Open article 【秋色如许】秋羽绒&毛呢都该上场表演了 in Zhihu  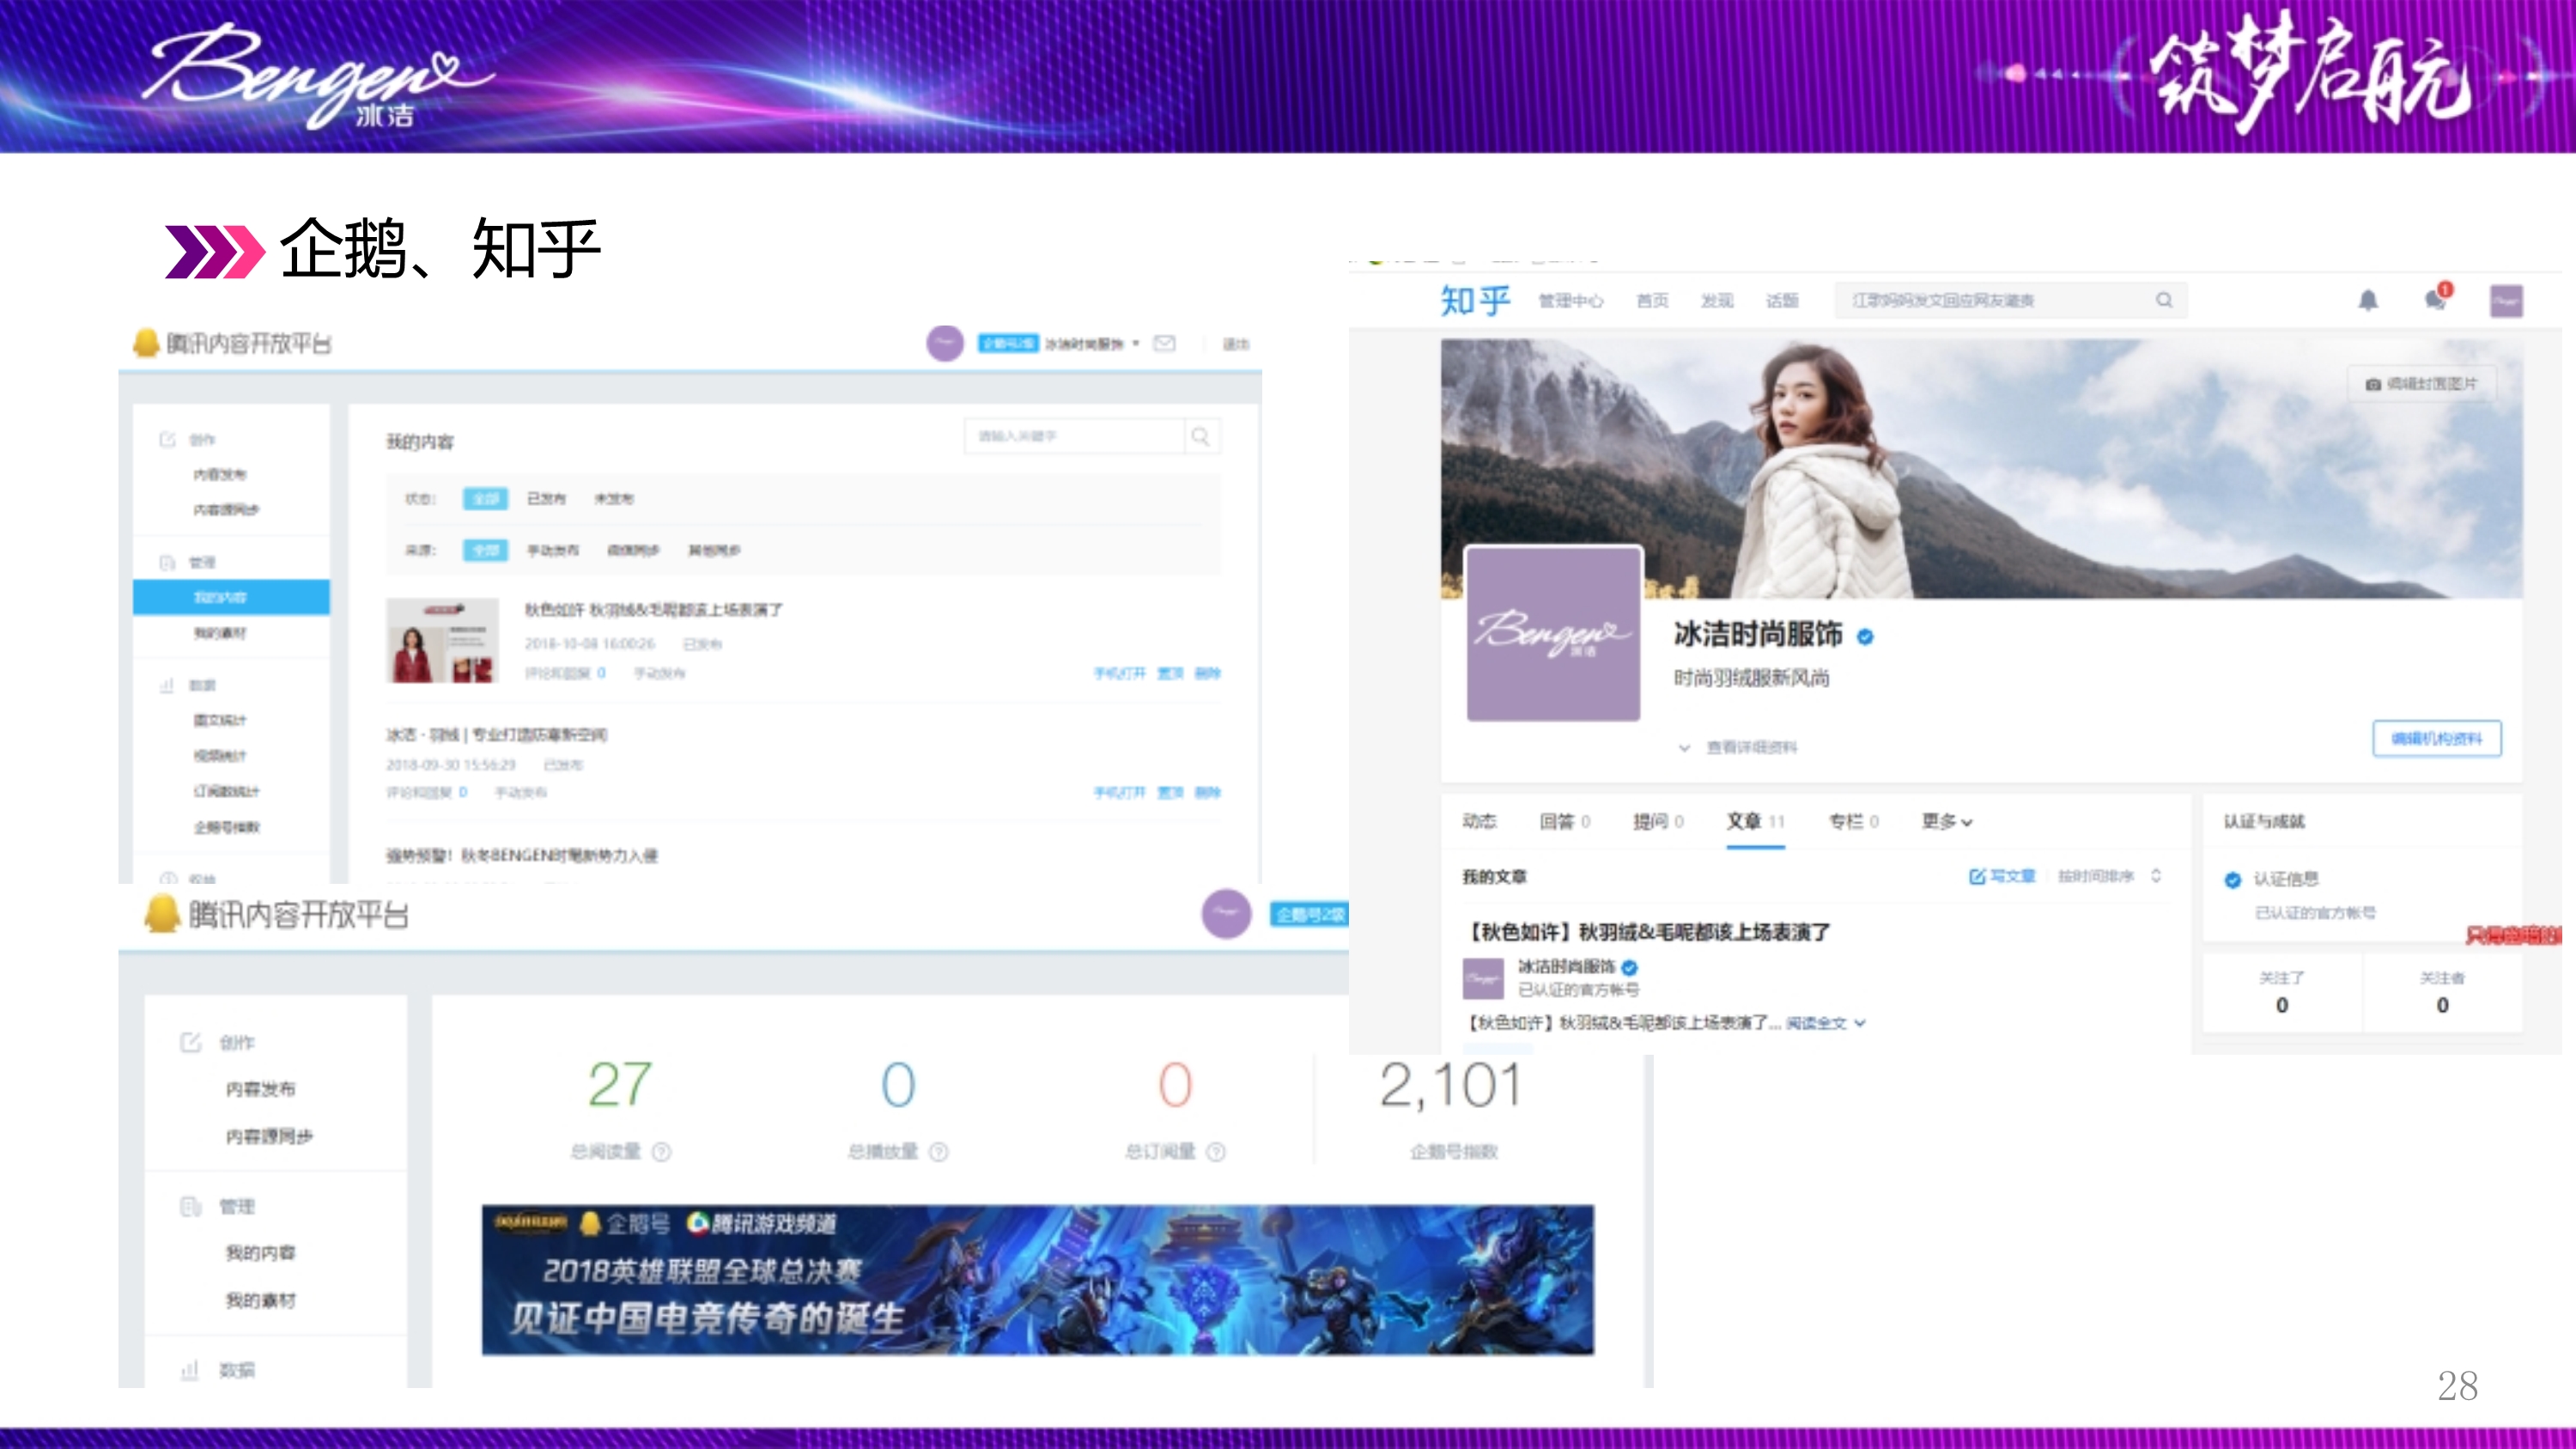coord(1647,932)
